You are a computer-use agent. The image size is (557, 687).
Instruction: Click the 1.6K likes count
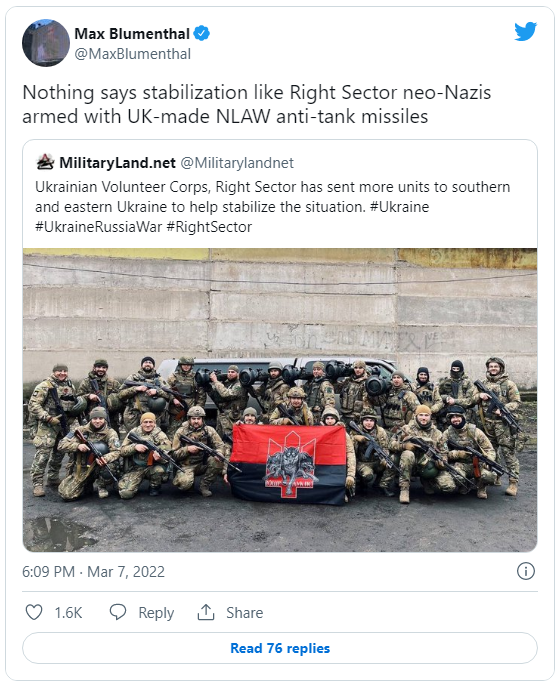[68, 613]
